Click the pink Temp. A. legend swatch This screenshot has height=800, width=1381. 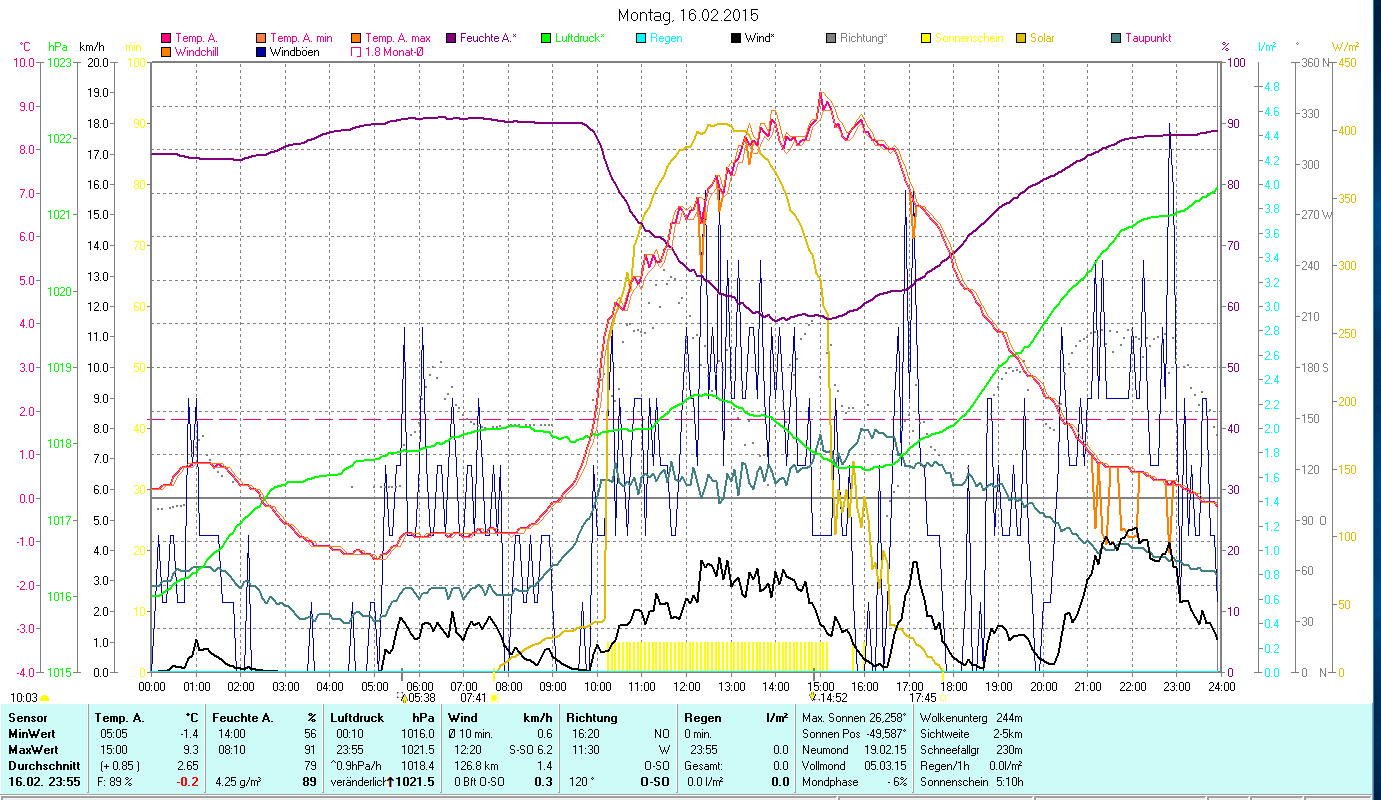pyautogui.click(x=166, y=38)
